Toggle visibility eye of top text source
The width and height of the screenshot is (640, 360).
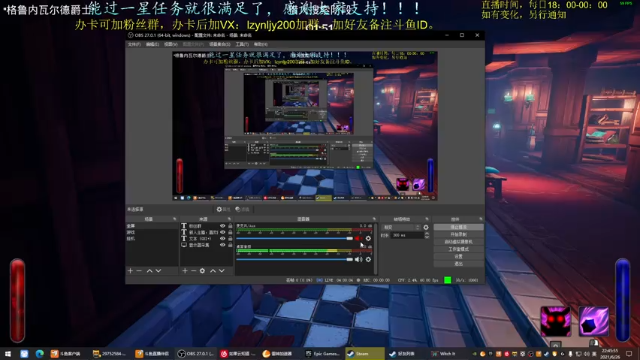tap(222, 226)
